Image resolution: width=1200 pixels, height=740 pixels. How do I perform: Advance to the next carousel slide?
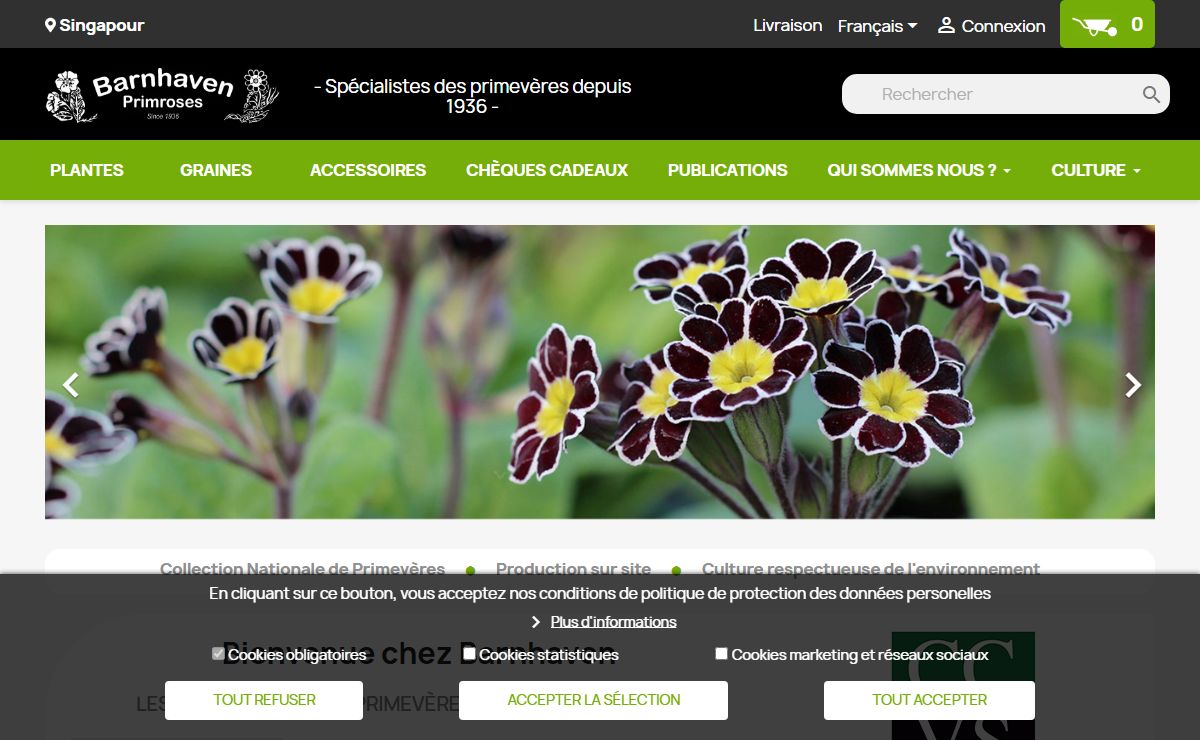pyautogui.click(x=1133, y=385)
